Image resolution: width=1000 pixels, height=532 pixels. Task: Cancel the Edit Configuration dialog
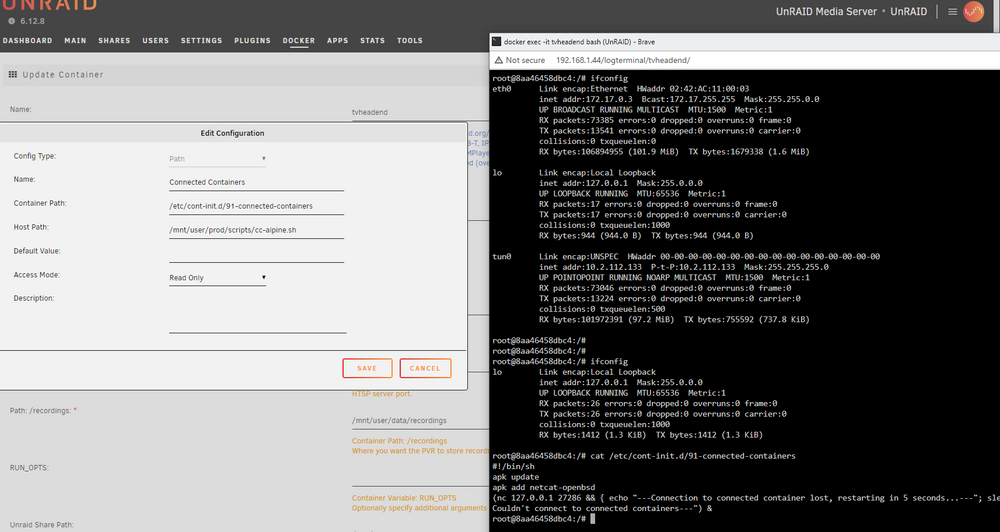pos(425,368)
